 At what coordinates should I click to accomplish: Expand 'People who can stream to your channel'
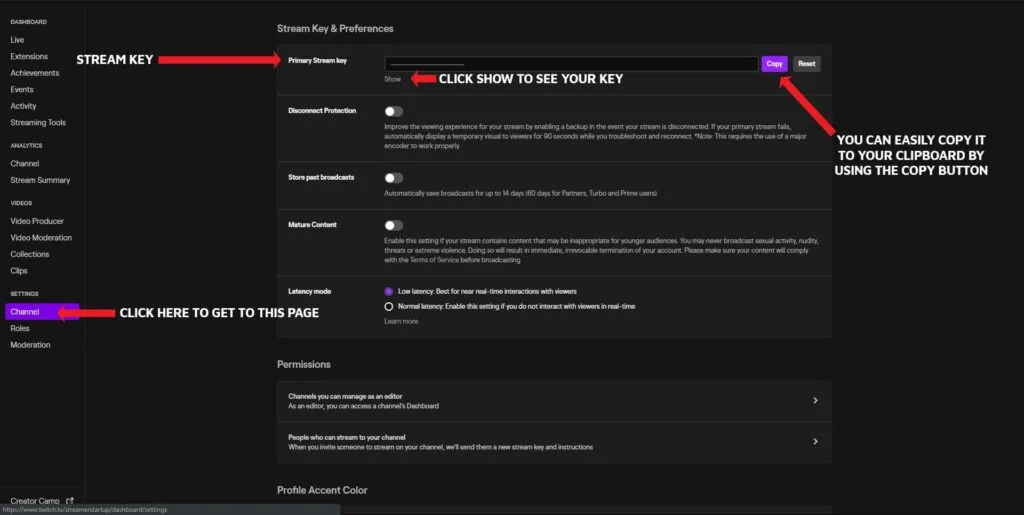click(815, 441)
